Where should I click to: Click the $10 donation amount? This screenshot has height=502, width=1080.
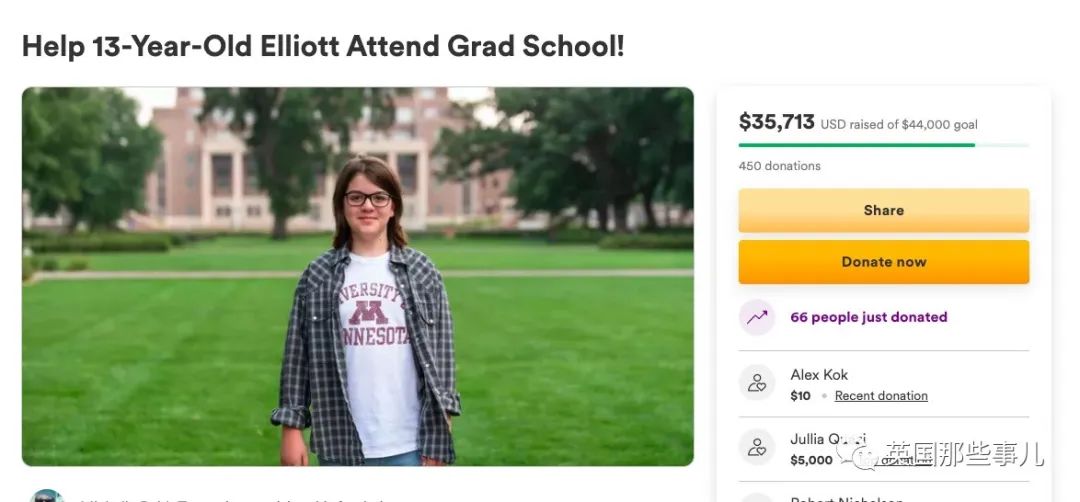point(800,396)
